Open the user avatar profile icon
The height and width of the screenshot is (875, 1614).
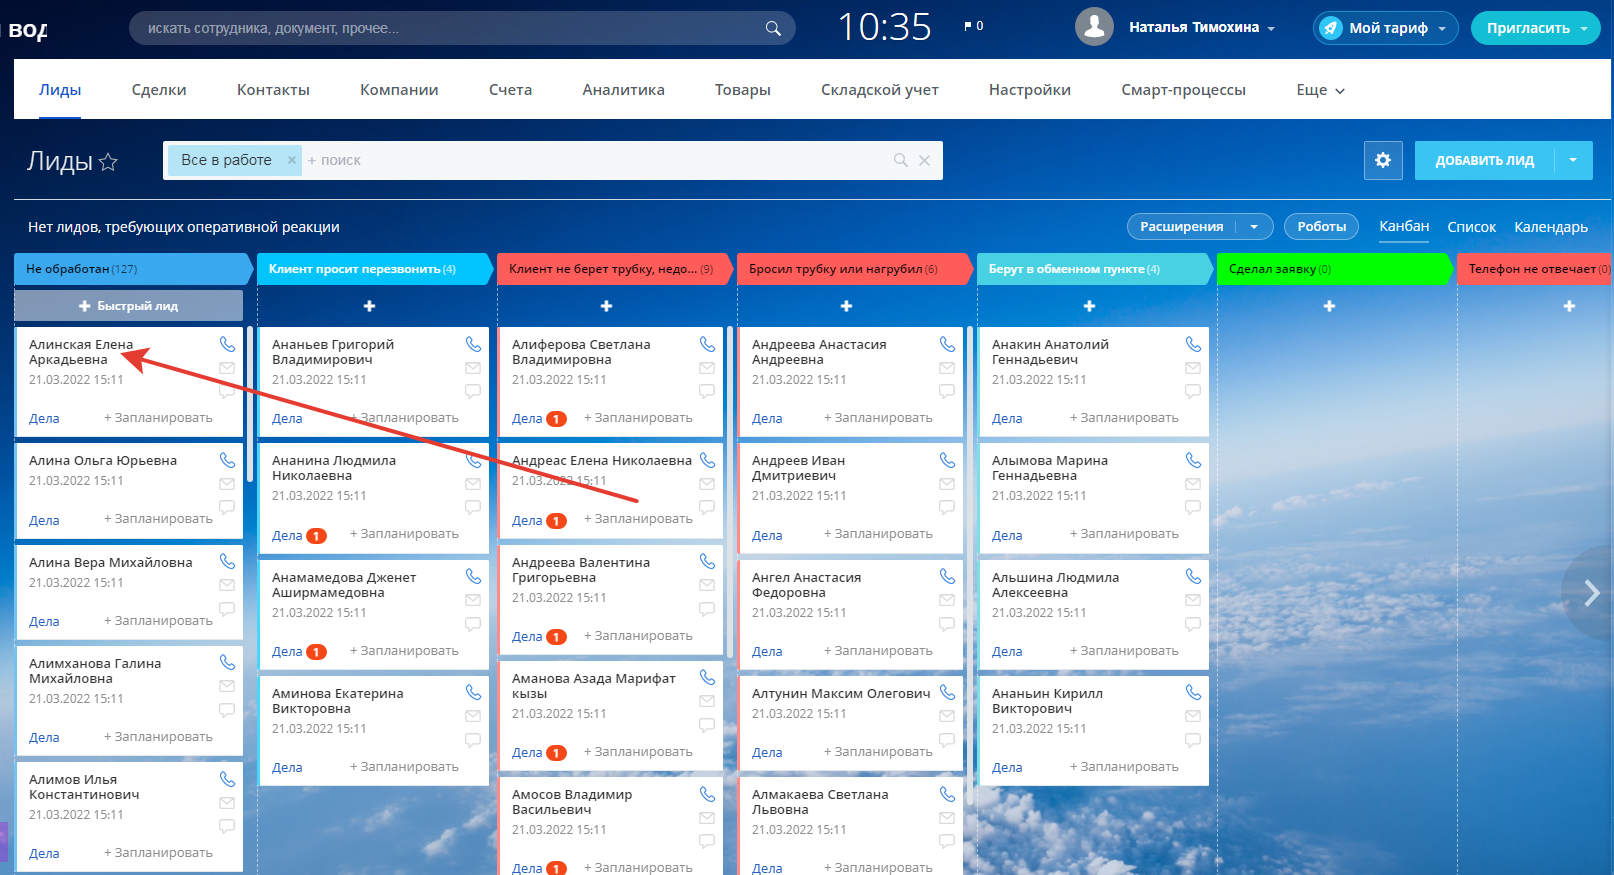pos(1094,27)
